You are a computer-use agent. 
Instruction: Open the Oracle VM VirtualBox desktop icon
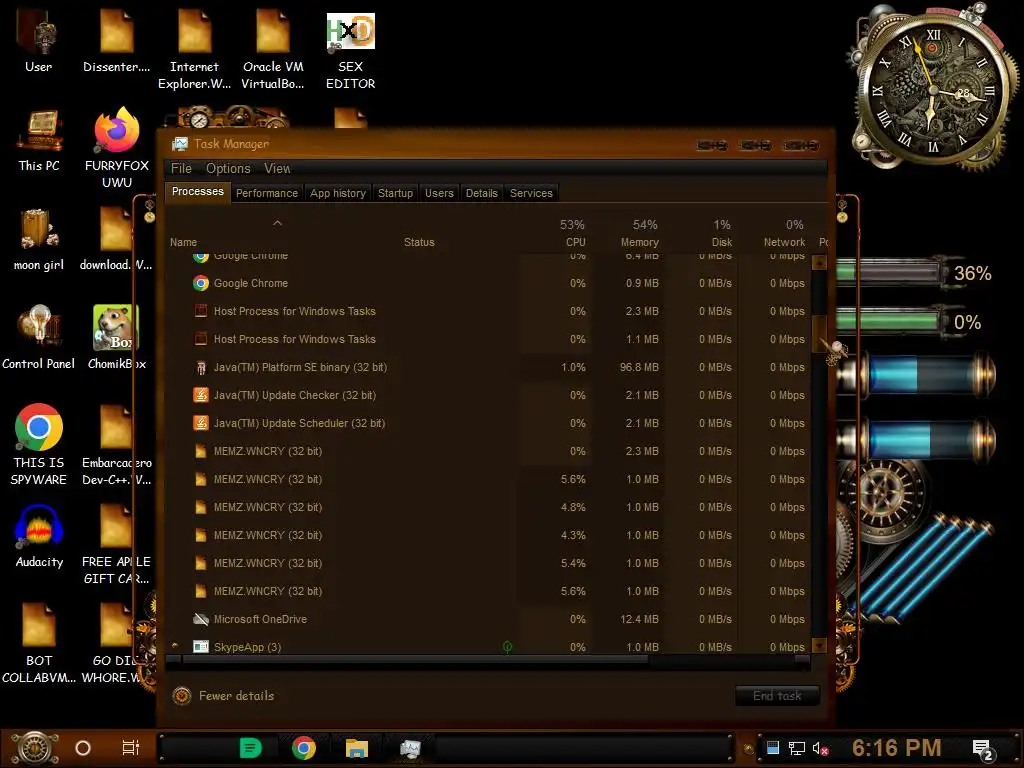273,49
